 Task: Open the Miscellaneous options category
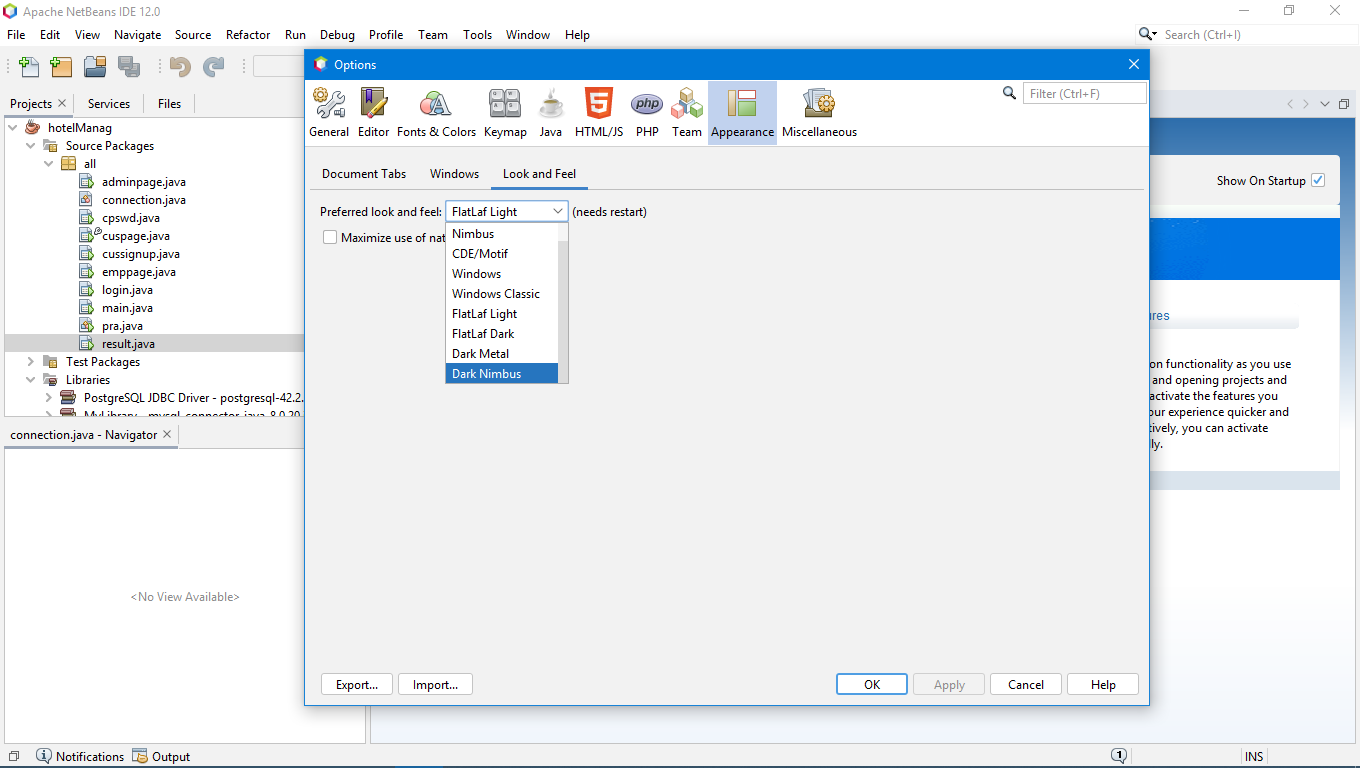[x=819, y=113]
